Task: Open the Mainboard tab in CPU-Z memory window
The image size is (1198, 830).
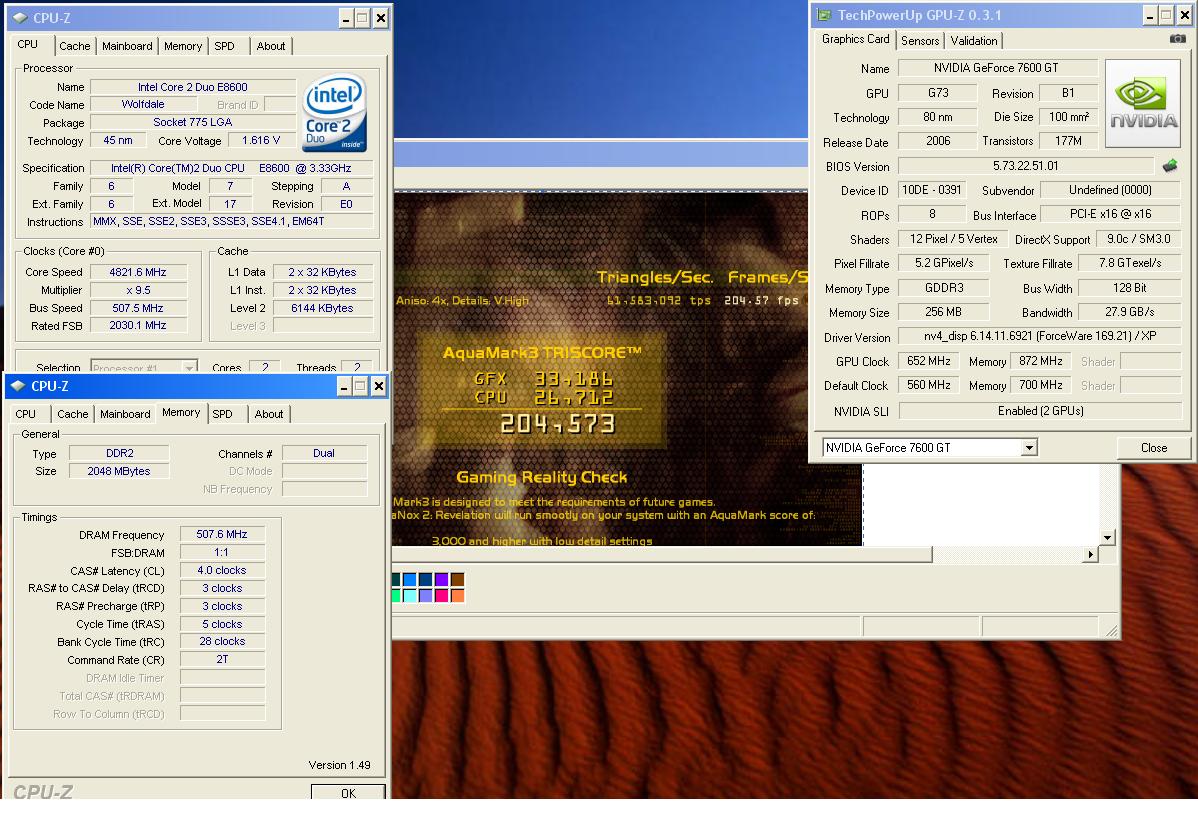Action: tap(125, 414)
